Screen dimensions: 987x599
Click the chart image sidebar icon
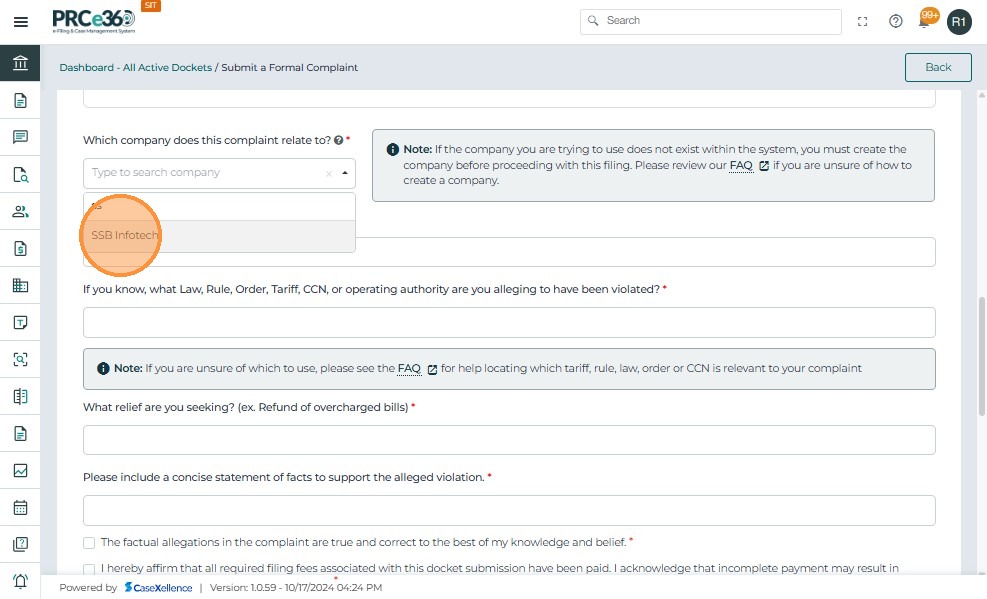[20, 470]
